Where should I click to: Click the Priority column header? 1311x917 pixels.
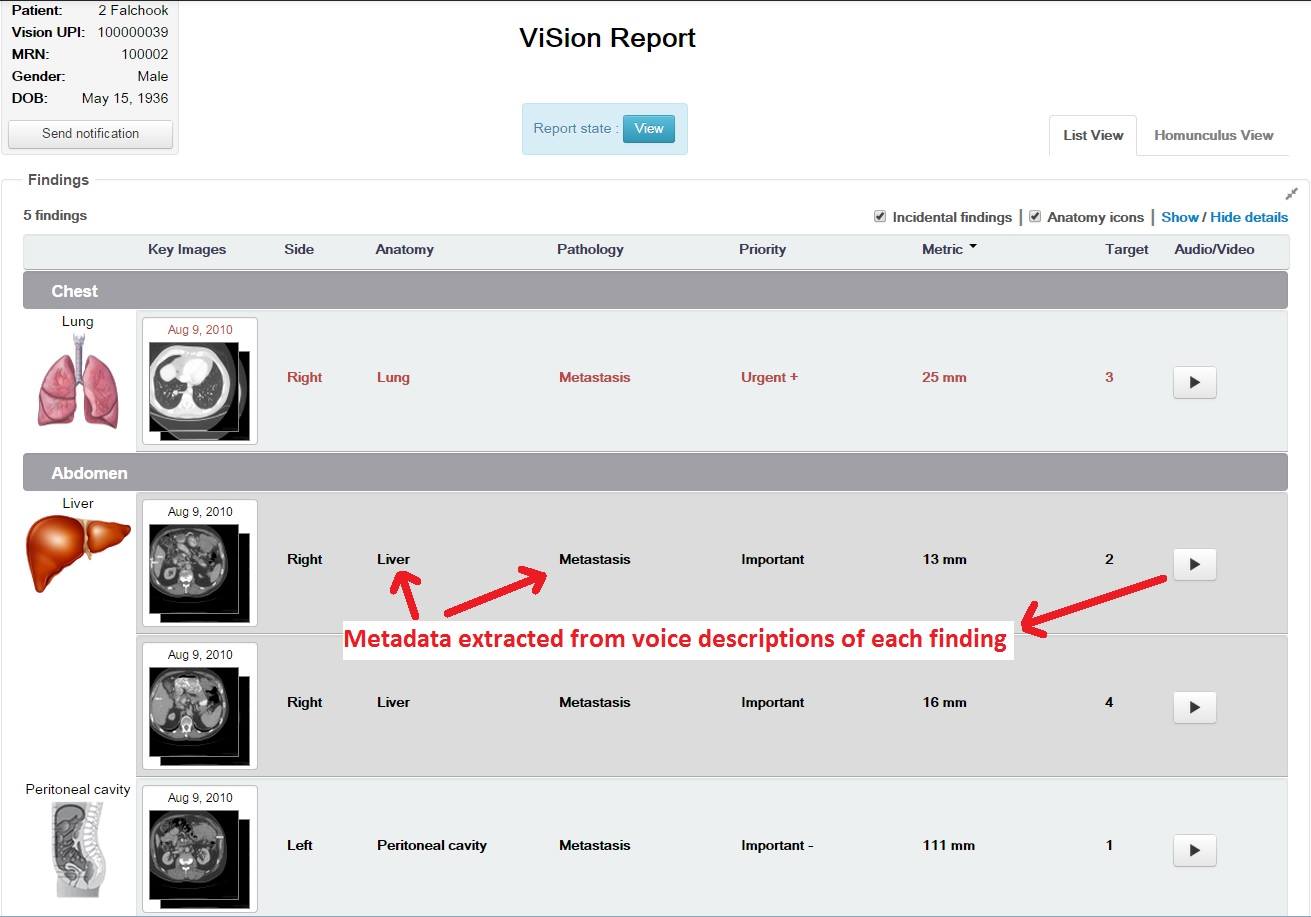tap(762, 249)
